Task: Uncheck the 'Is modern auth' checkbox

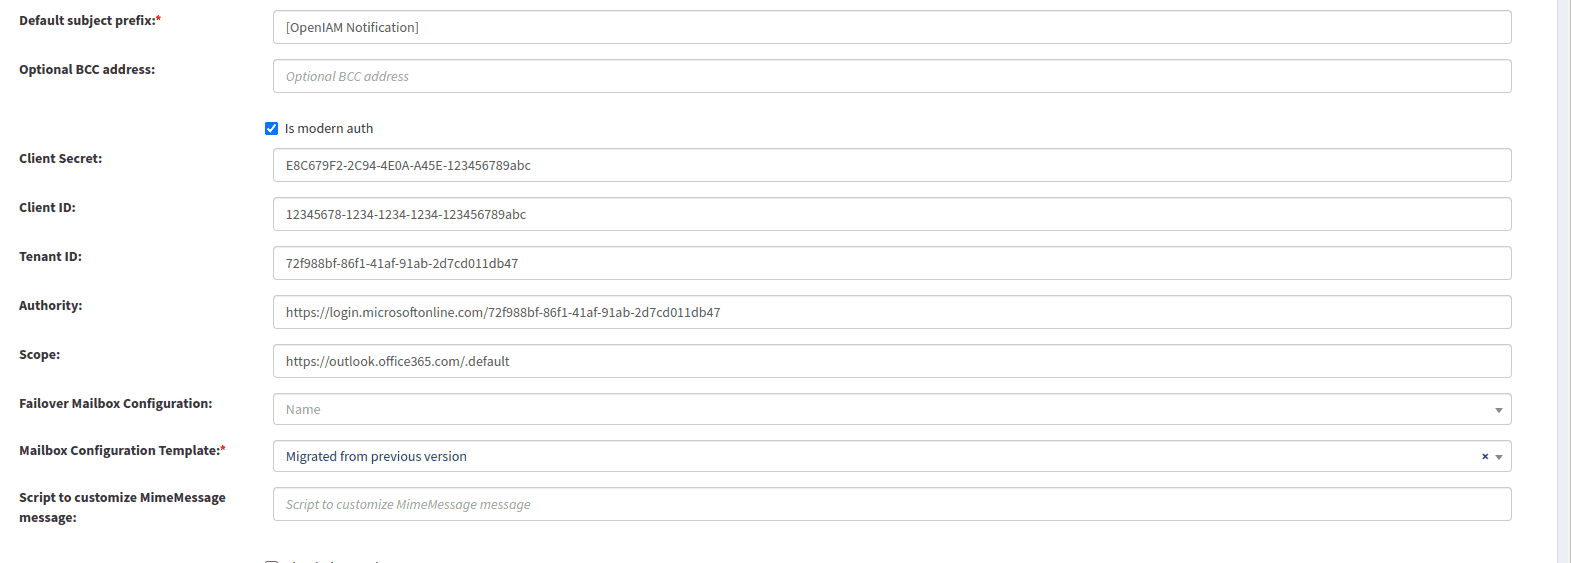Action: [x=271, y=128]
